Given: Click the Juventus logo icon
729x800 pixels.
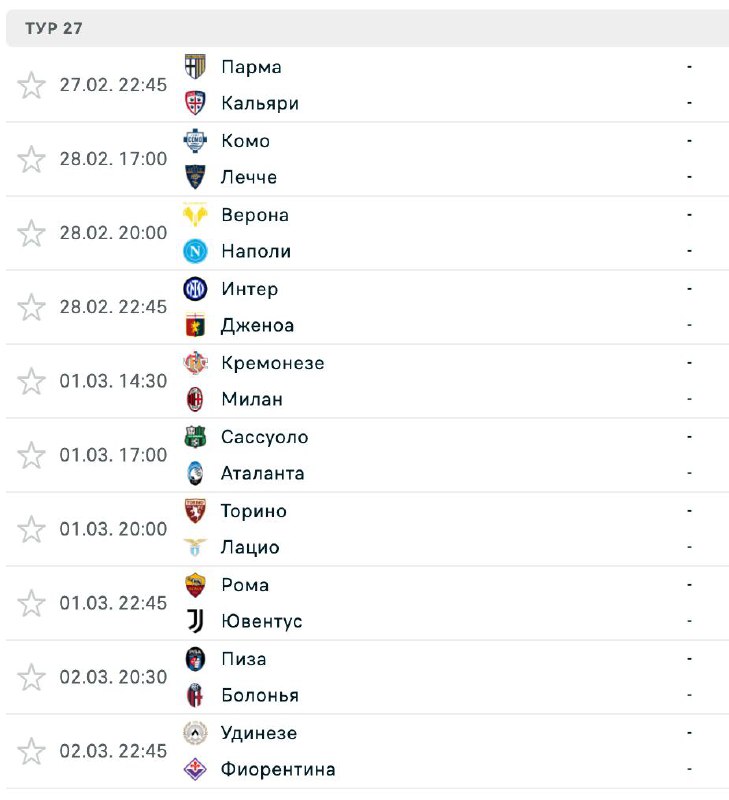Looking at the screenshot, I should click(x=195, y=621).
